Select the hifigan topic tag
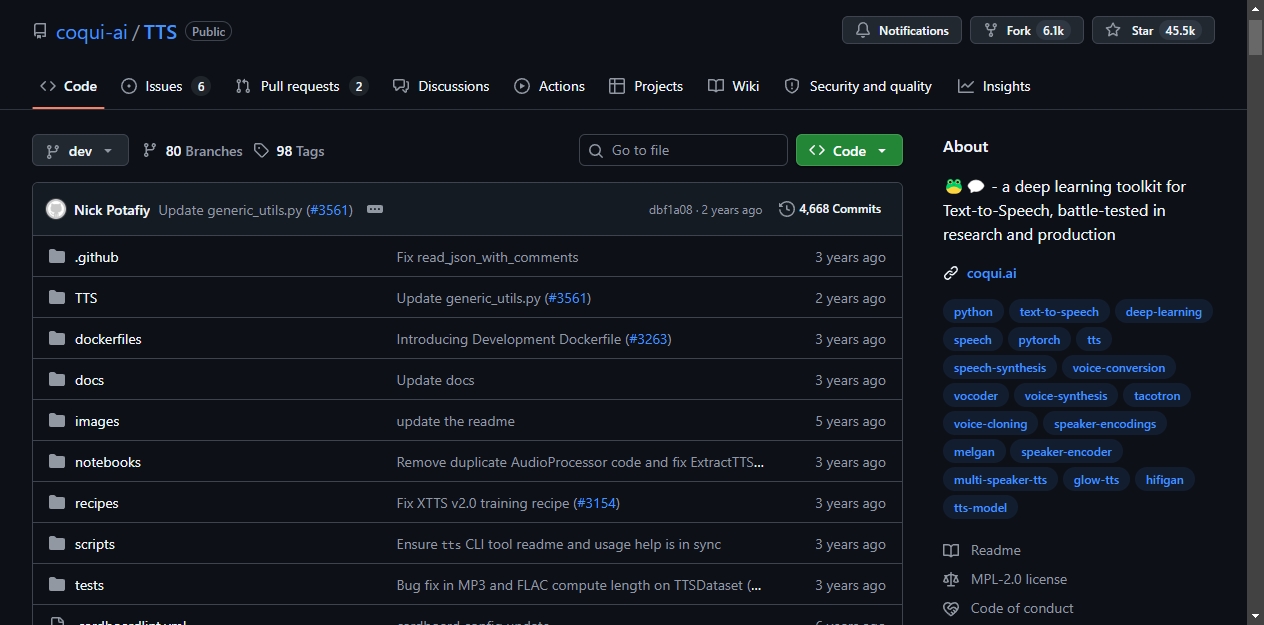The image size is (1264, 625). pyautogui.click(x=1164, y=480)
